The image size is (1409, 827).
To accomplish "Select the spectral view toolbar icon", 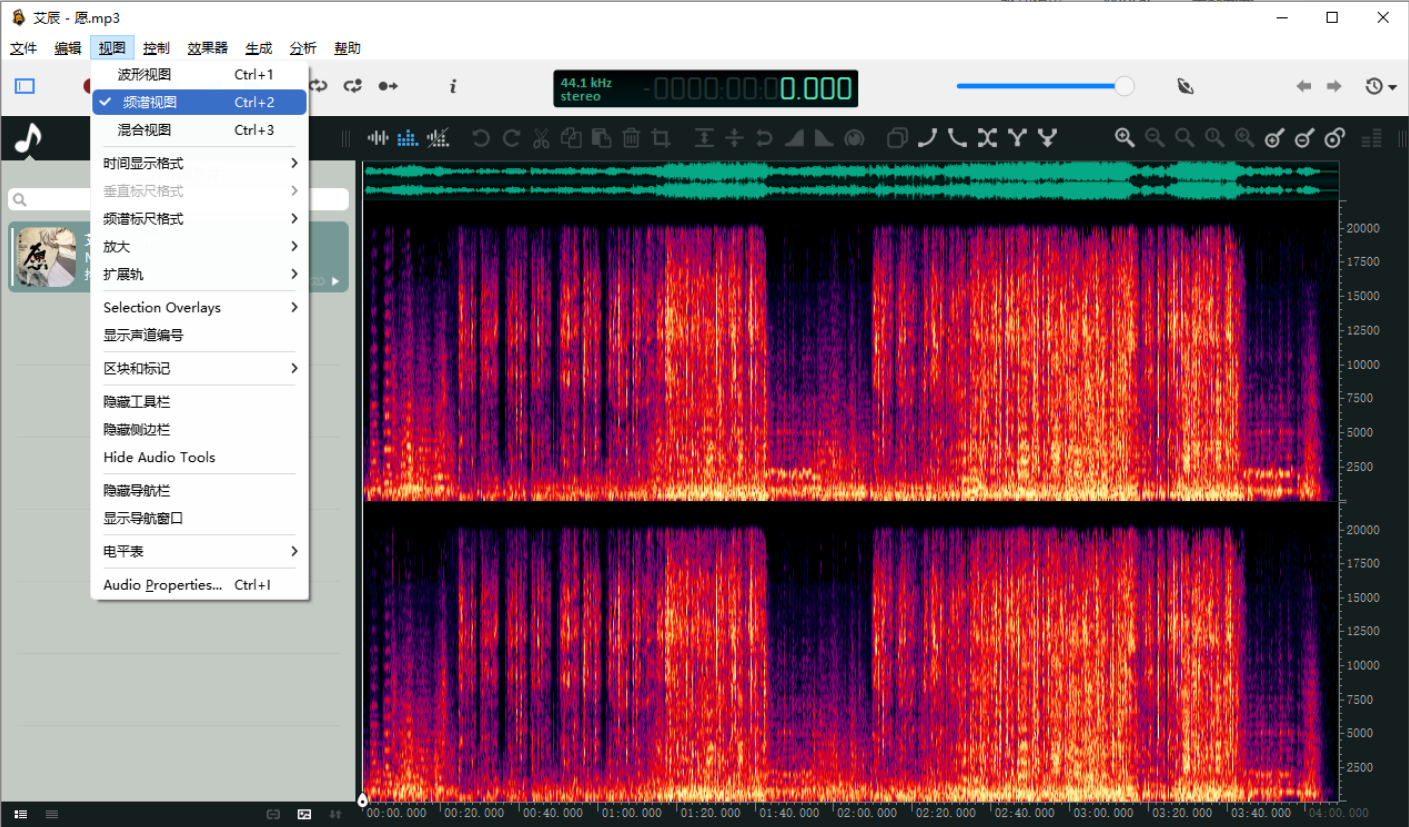I will 408,138.
